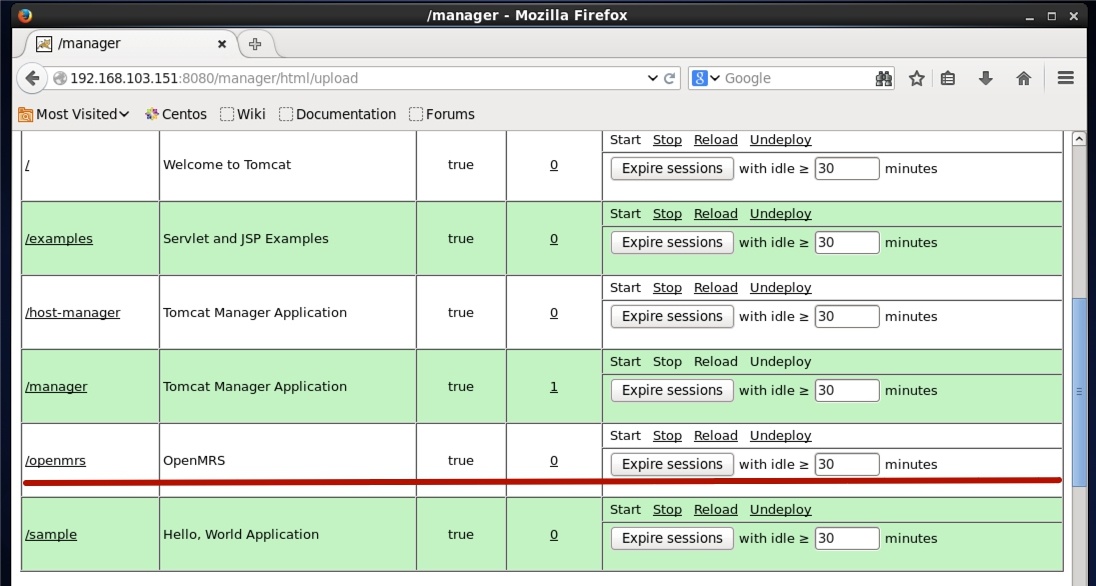Show bookmarks list icon in toolbar
1096x586 pixels.
(948, 78)
